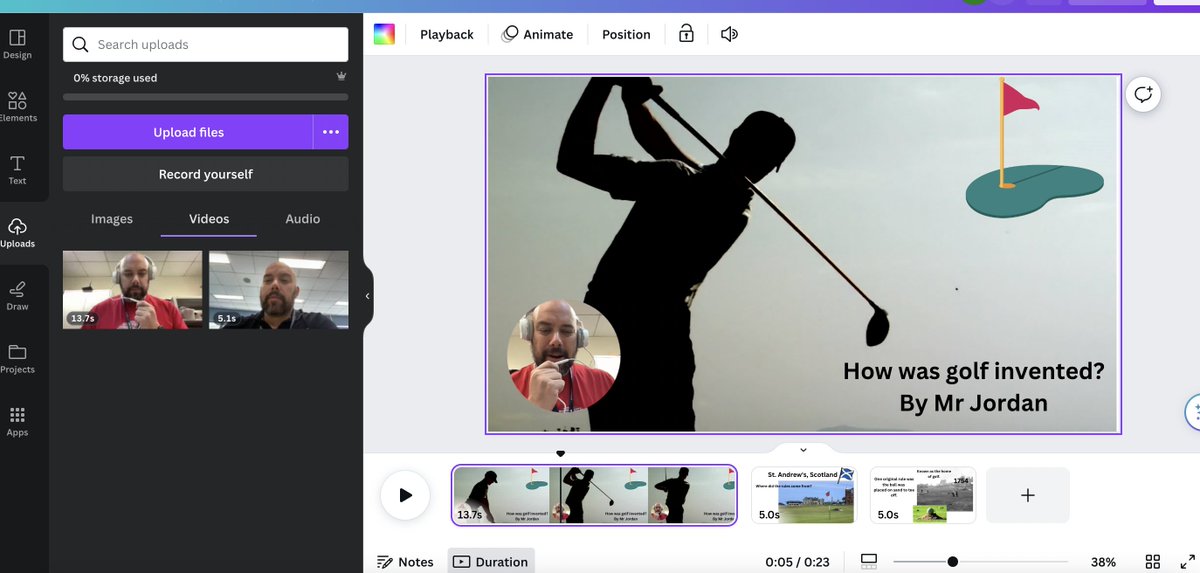Screen dimensions: 1200x573
Task: Click the storage usage progress bar
Action: [x=206, y=97]
